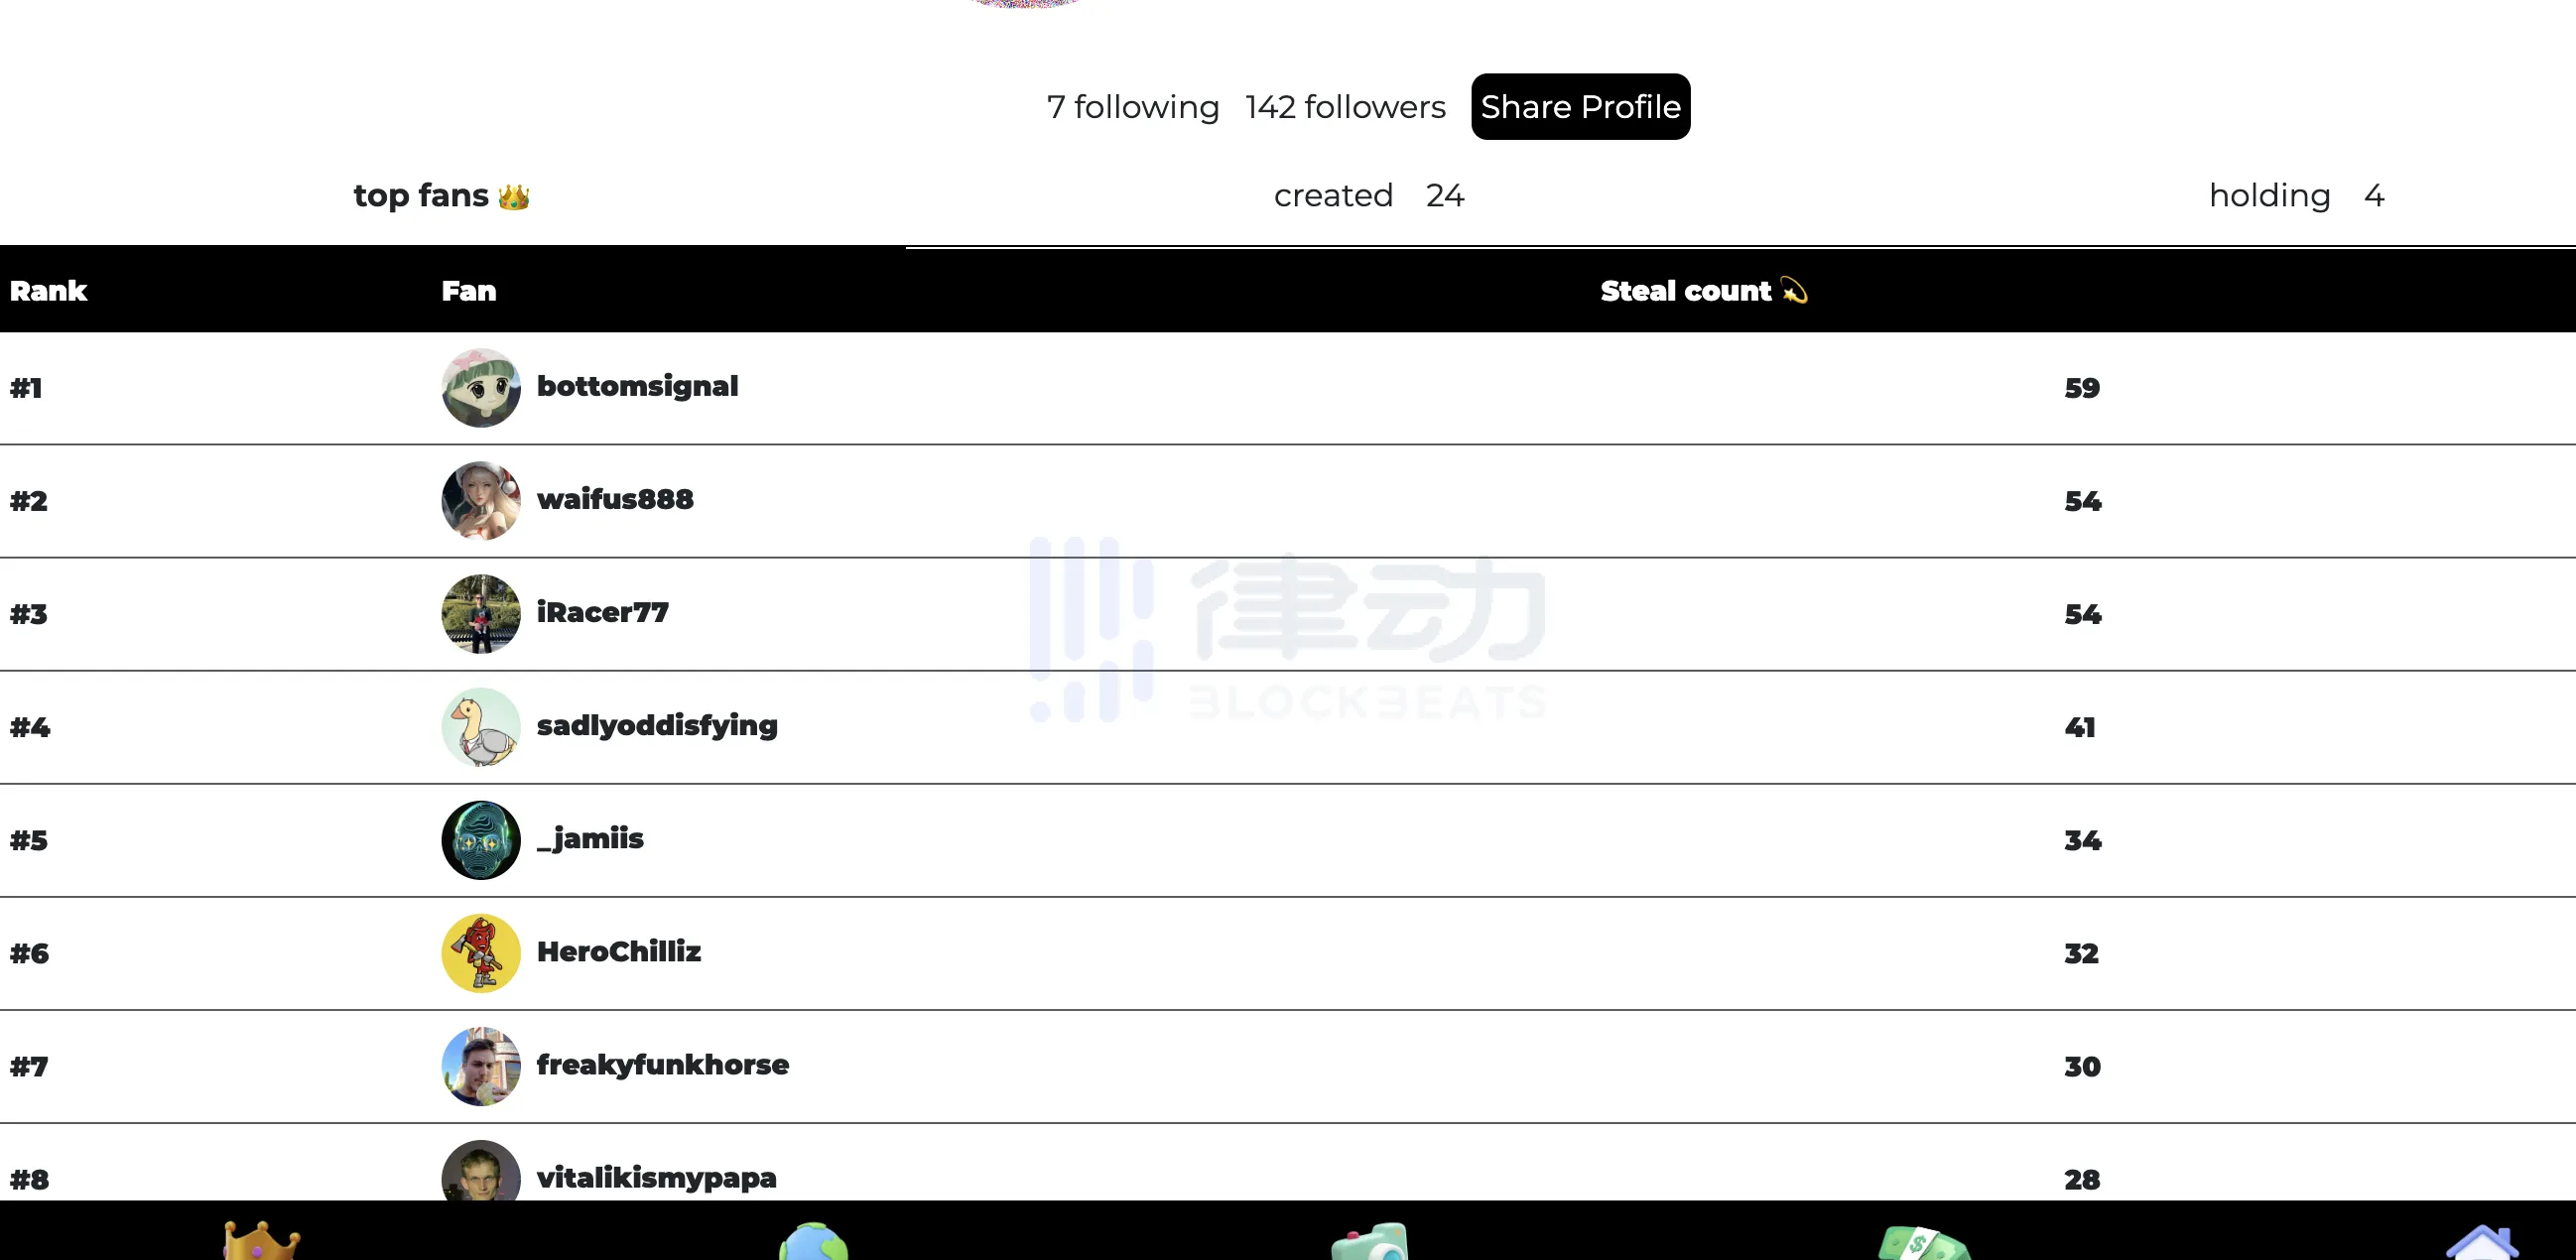Click sadlyoddisfying profile avatar

coord(479,726)
